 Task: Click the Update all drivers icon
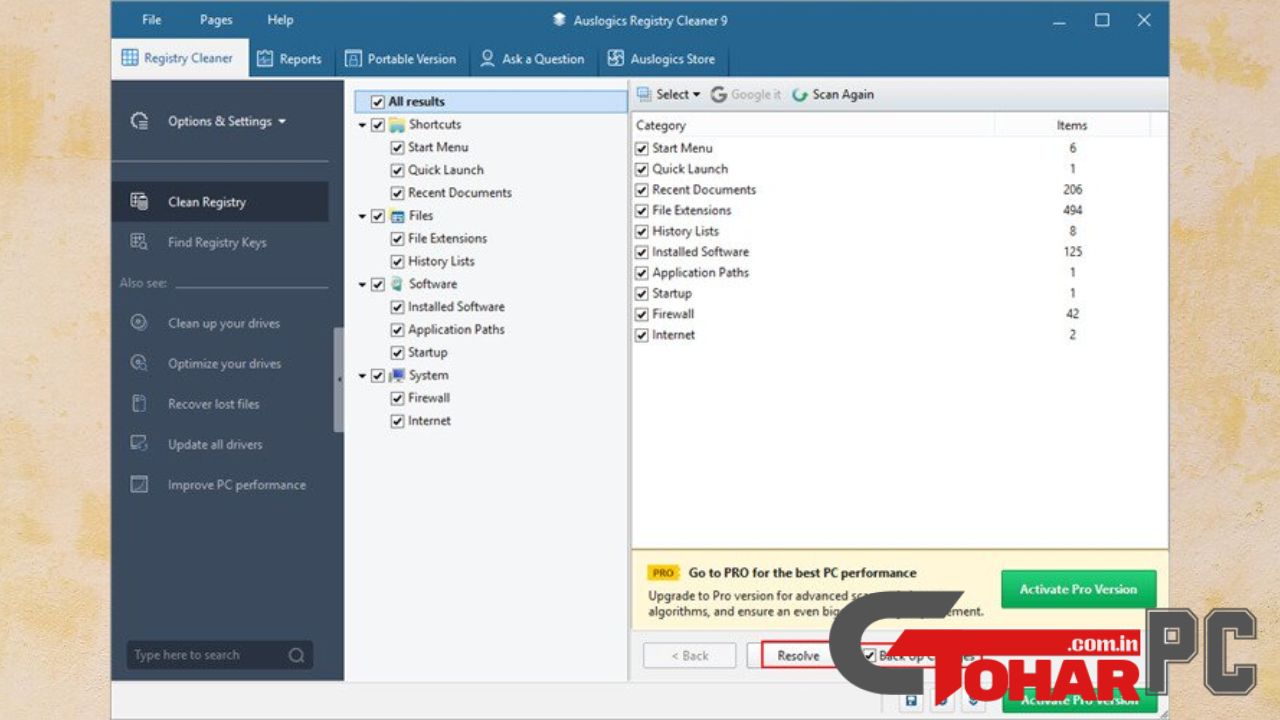tap(139, 444)
